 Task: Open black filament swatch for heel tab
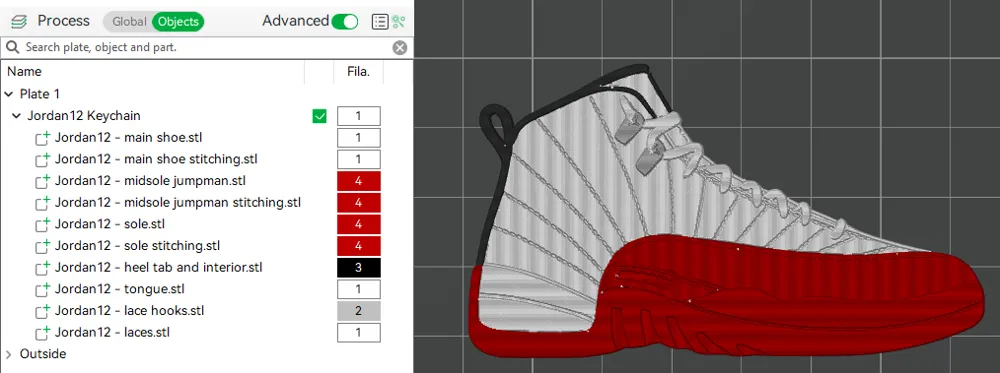tap(358, 267)
